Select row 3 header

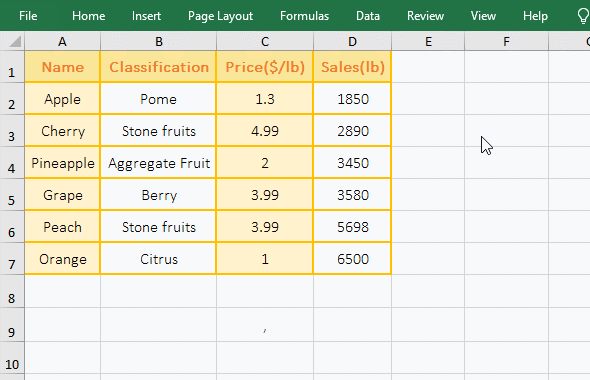[x=12, y=131]
